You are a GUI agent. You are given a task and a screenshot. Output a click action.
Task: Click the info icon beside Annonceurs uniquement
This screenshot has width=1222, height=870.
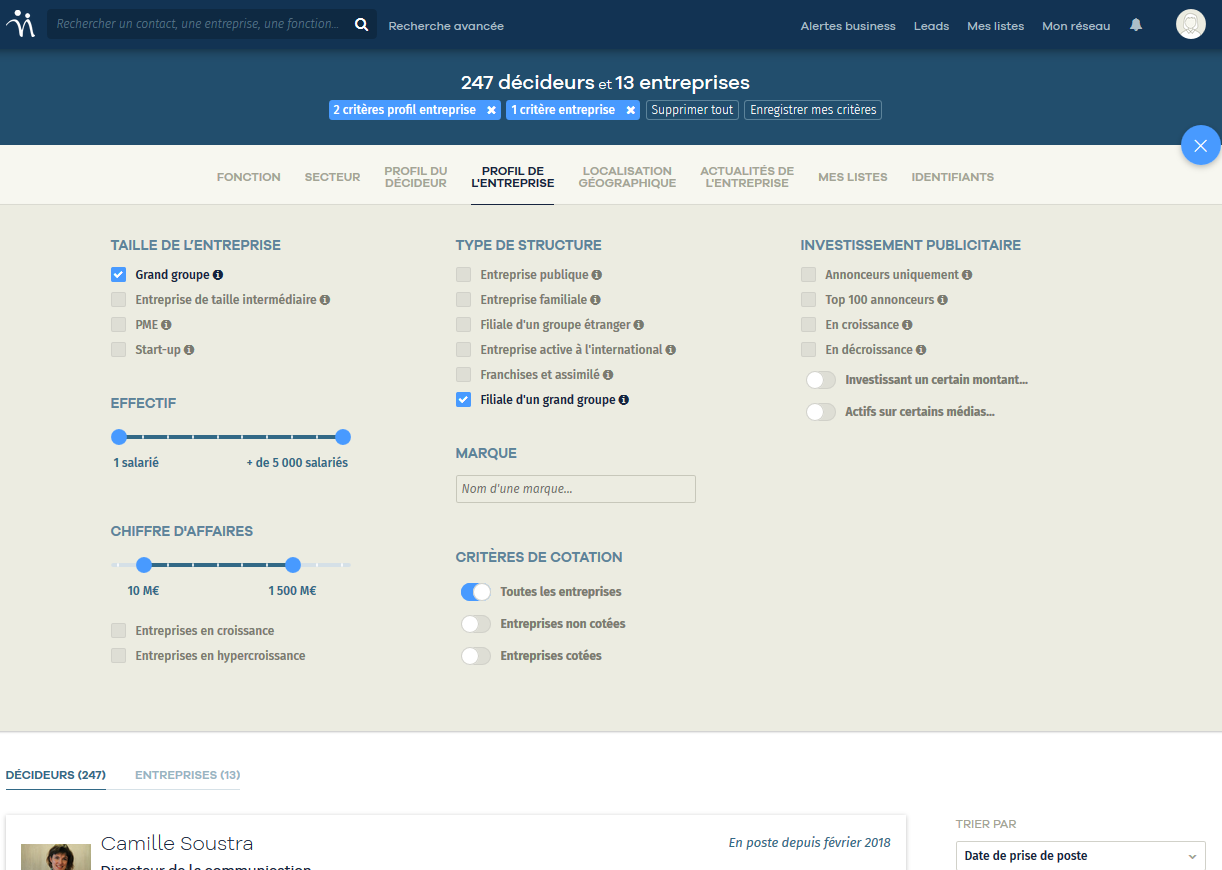pos(969,274)
